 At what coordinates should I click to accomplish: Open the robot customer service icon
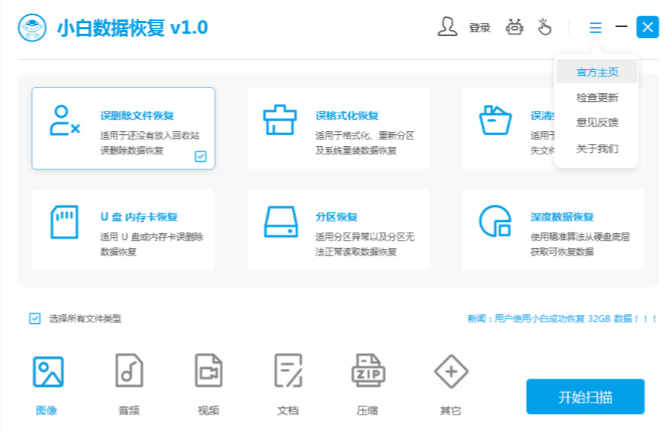[515, 28]
